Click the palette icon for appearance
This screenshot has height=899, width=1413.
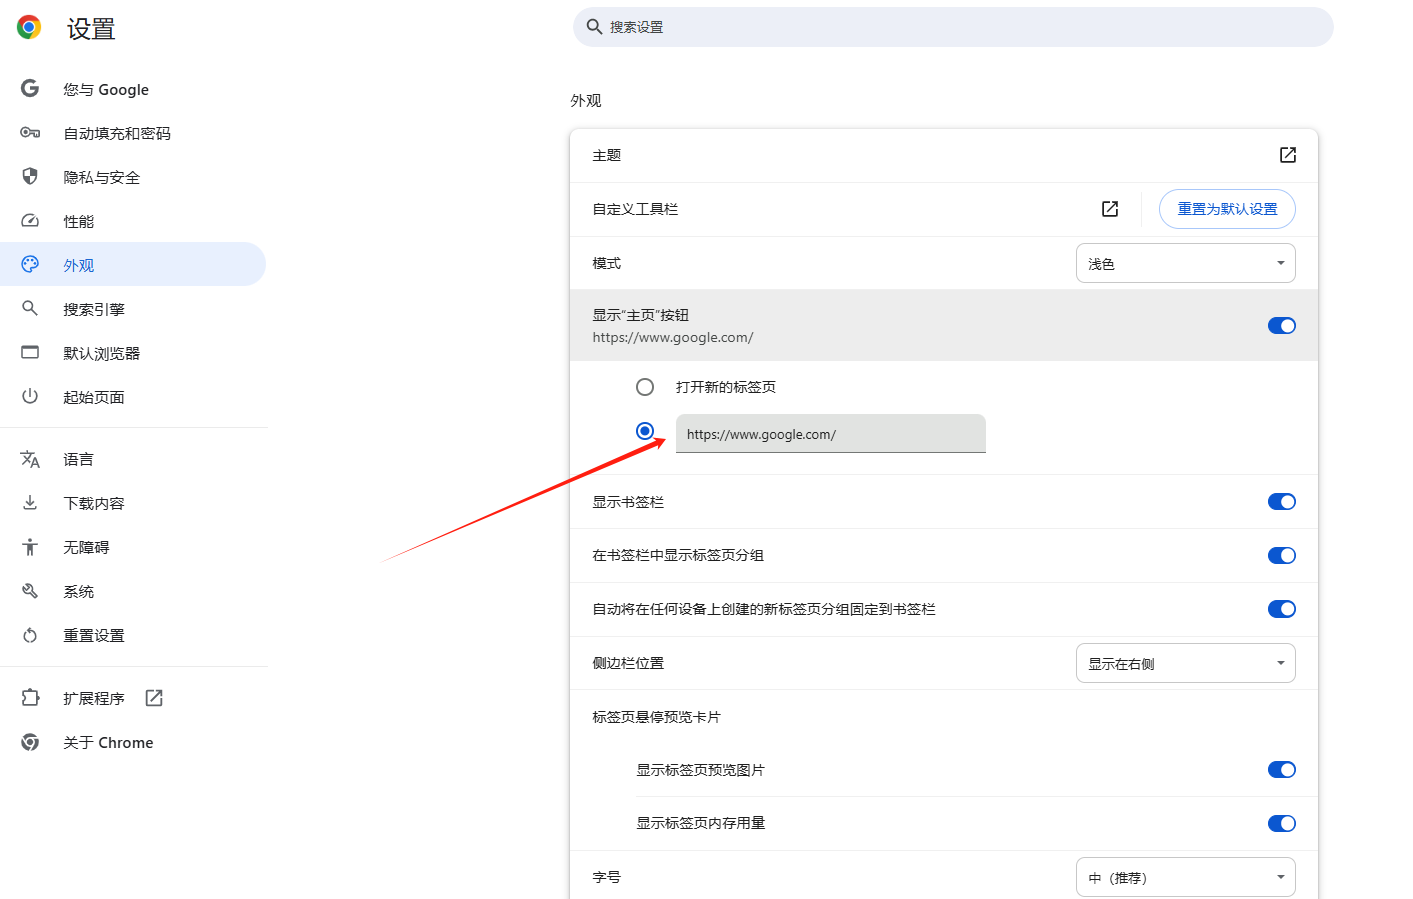30,264
